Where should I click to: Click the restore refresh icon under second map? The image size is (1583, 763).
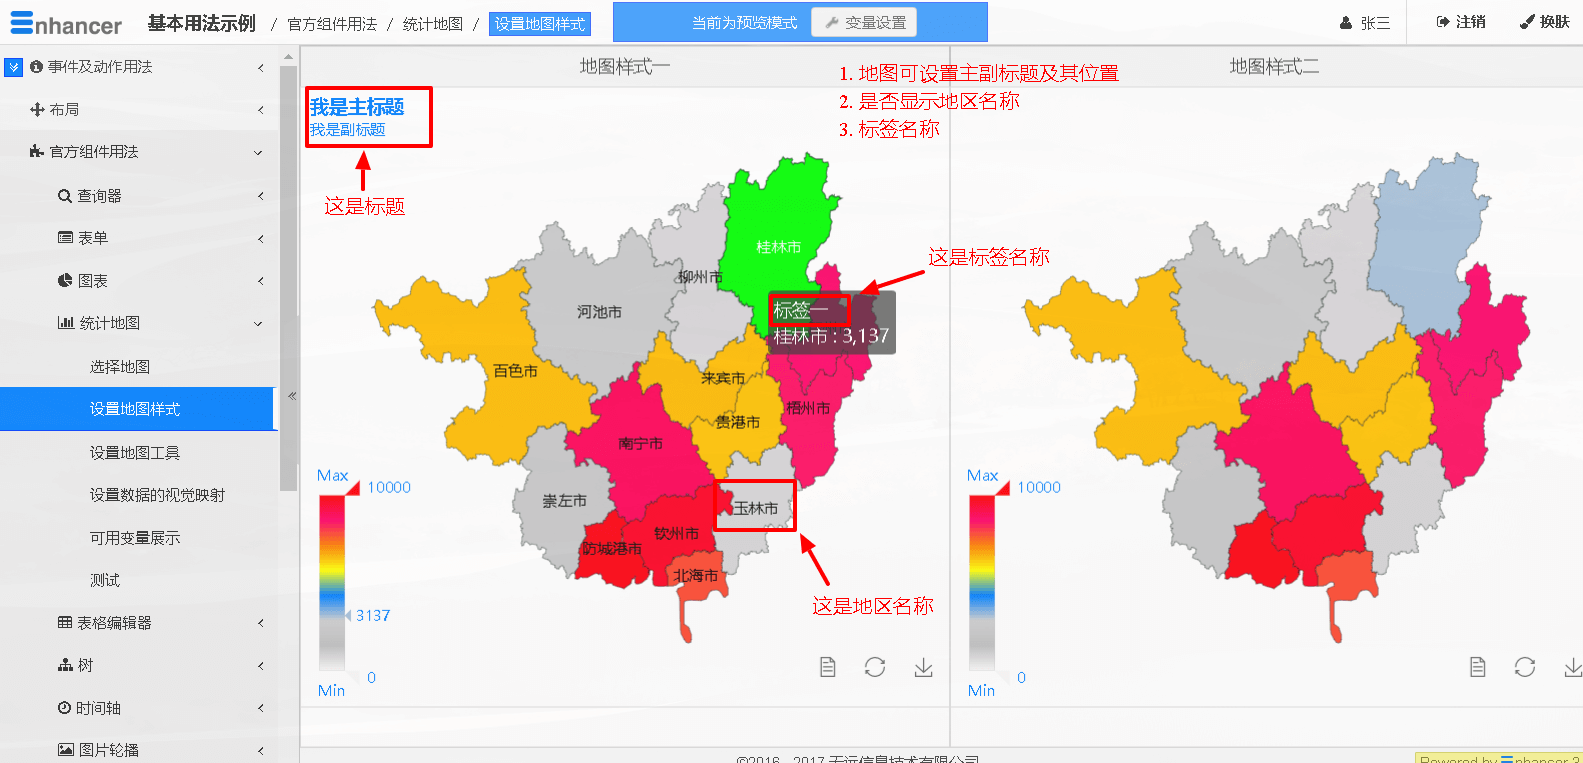[1525, 667]
